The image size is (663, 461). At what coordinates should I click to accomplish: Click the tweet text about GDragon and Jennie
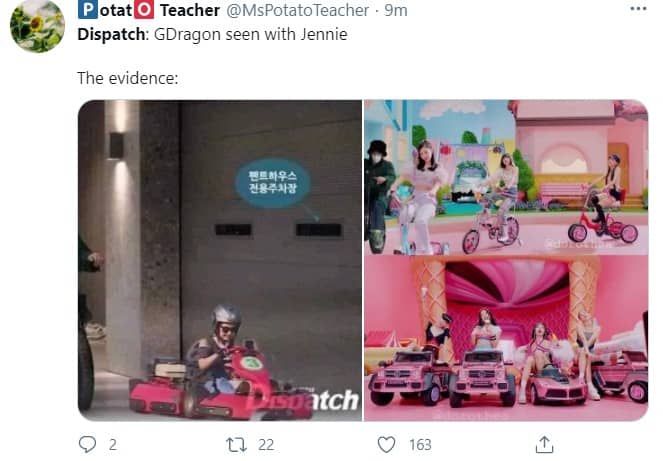[x=212, y=34]
